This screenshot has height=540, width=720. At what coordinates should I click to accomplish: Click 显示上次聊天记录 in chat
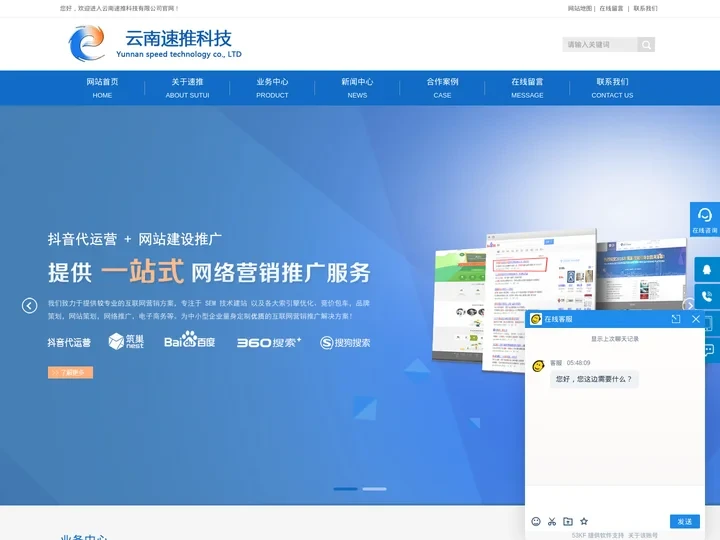point(614,339)
